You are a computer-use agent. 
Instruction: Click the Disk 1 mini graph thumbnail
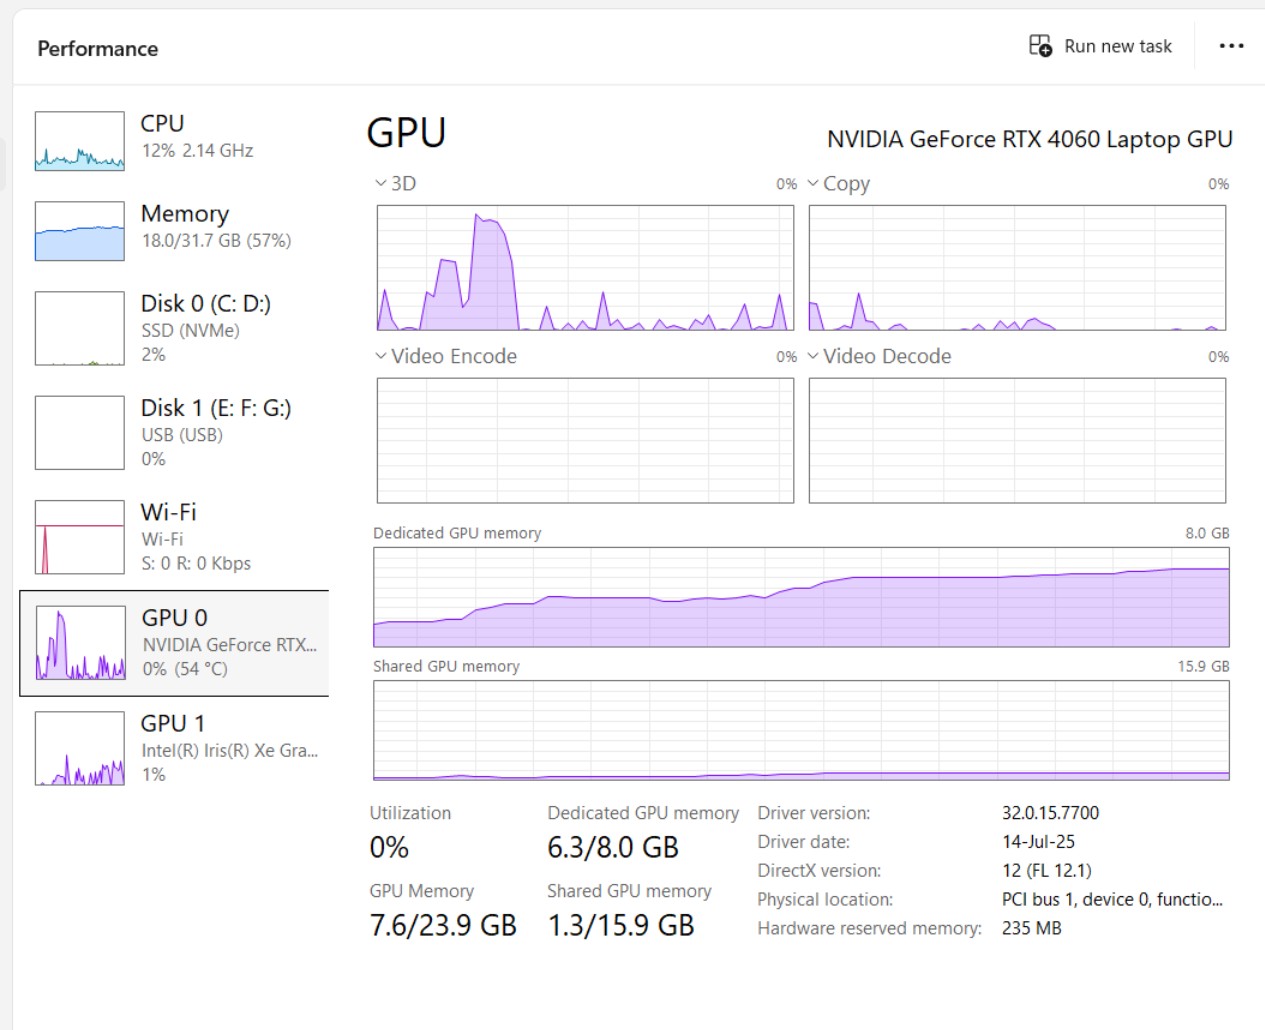80,432
